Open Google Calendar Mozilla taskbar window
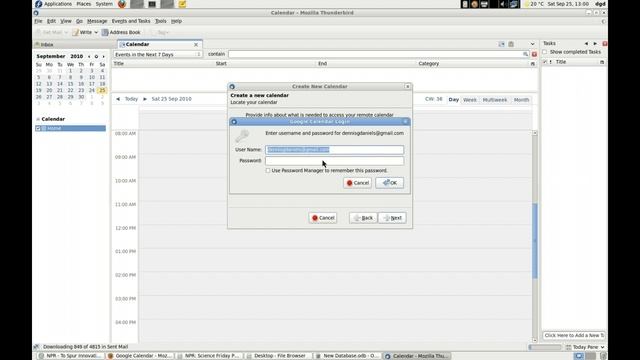 pos(140,356)
